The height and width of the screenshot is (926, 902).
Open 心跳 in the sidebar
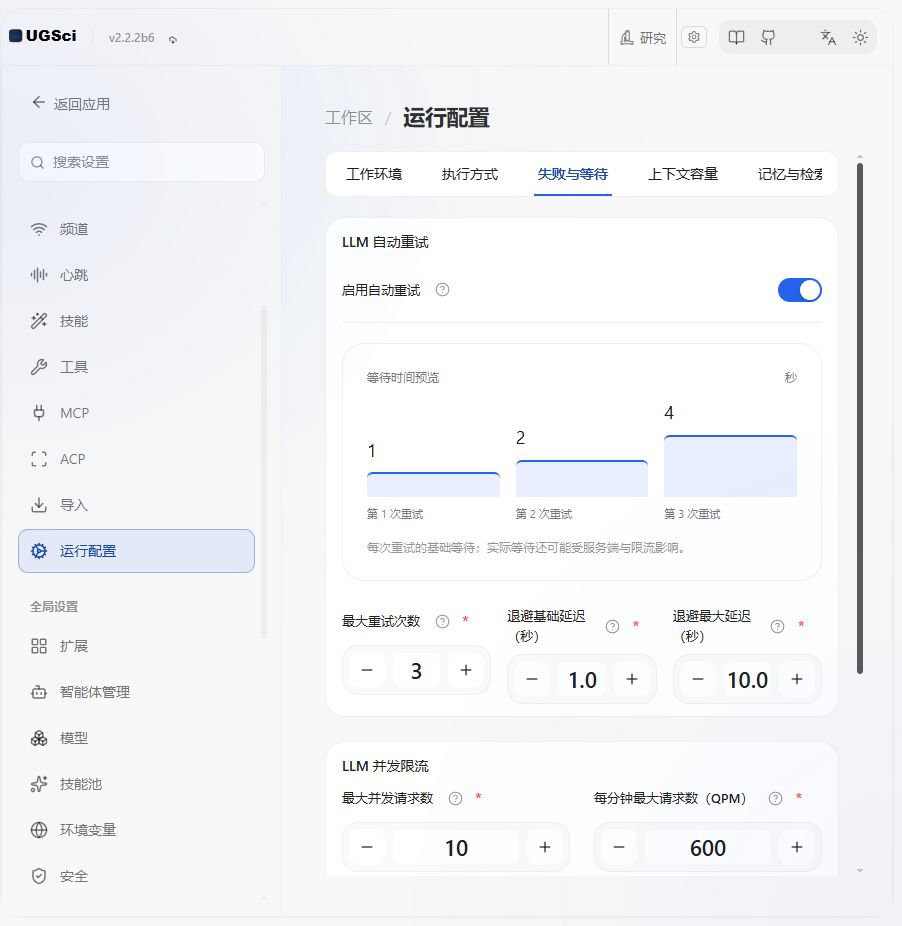136,275
